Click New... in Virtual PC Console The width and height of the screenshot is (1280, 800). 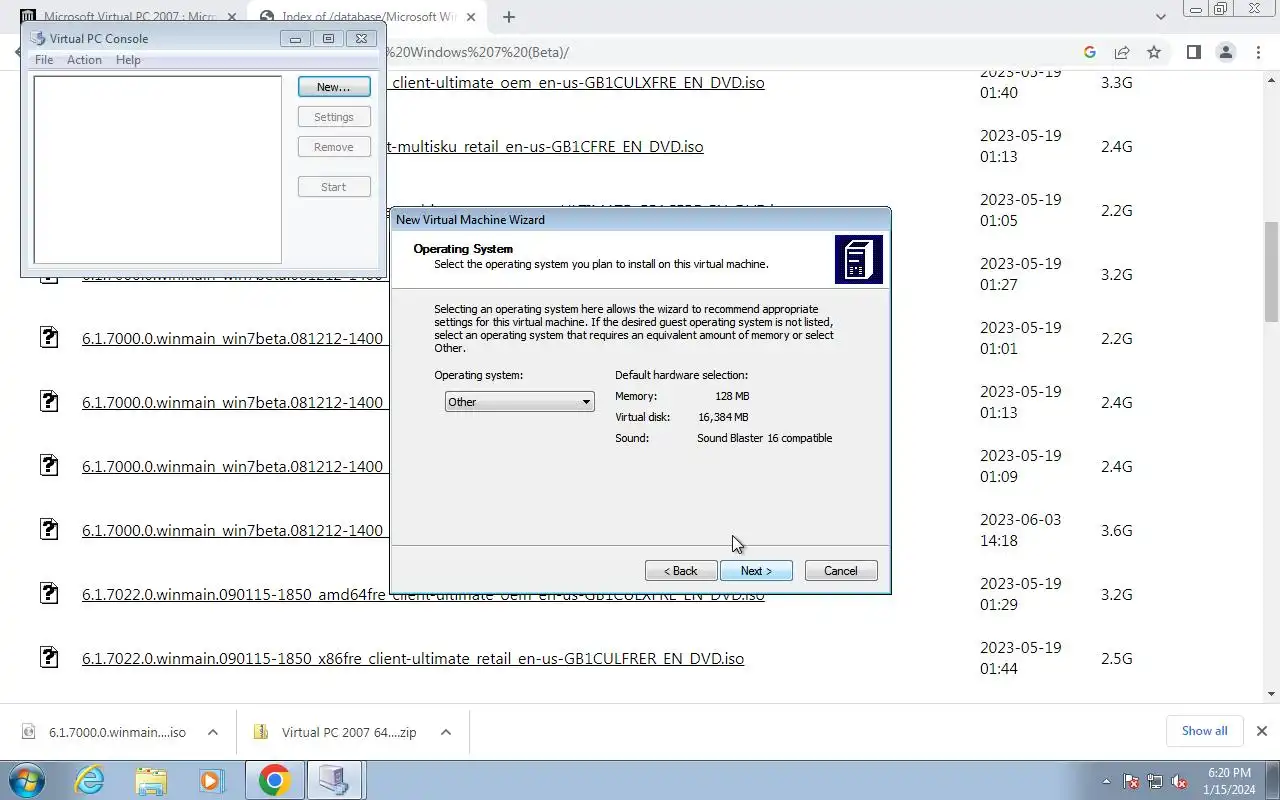tap(334, 87)
